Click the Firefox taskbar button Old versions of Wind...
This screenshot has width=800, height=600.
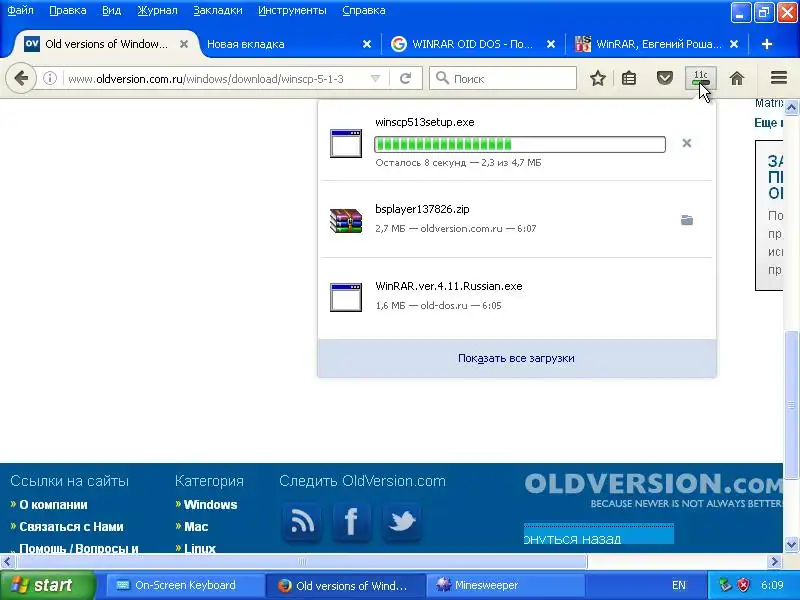(x=345, y=585)
